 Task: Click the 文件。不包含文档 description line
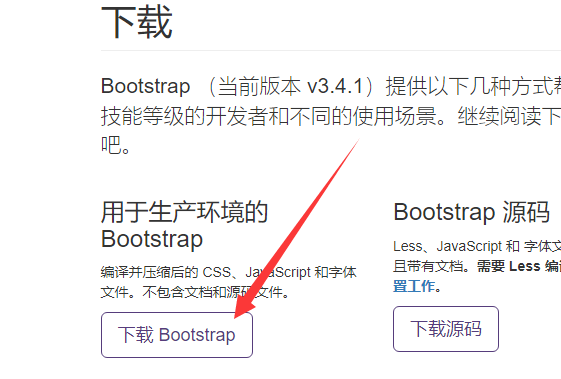pyautogui.click(x=194, y=292)
